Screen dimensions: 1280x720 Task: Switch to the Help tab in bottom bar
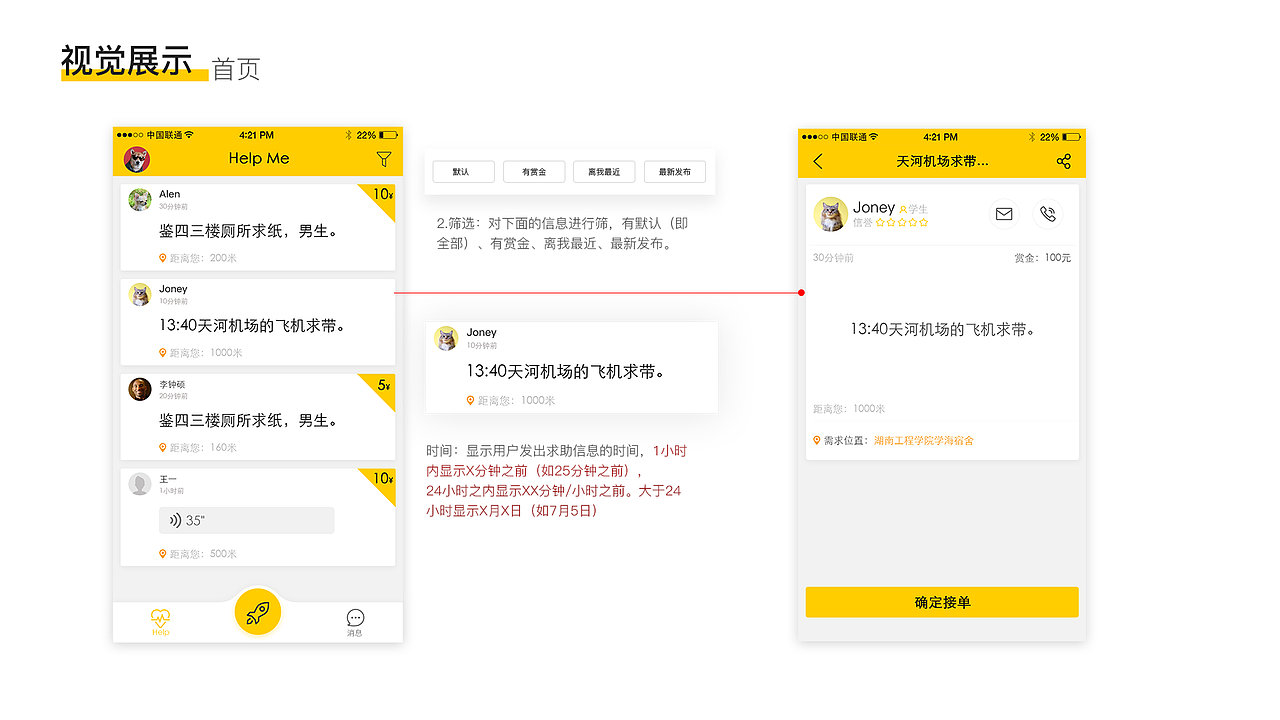161,622
